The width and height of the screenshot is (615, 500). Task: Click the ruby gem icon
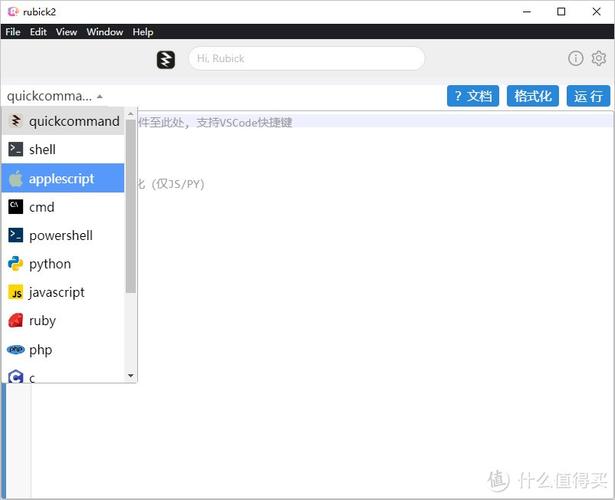point(16,320)
